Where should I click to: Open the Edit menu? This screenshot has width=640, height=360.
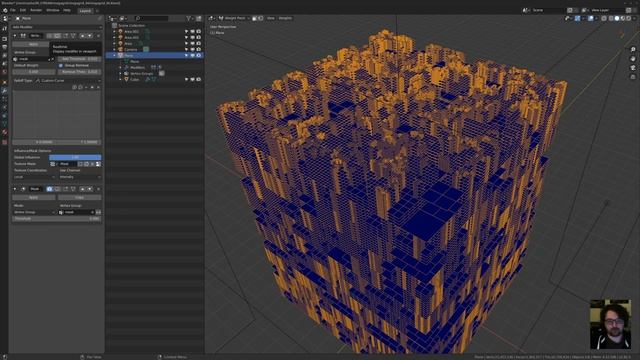(x=23, y=10)
